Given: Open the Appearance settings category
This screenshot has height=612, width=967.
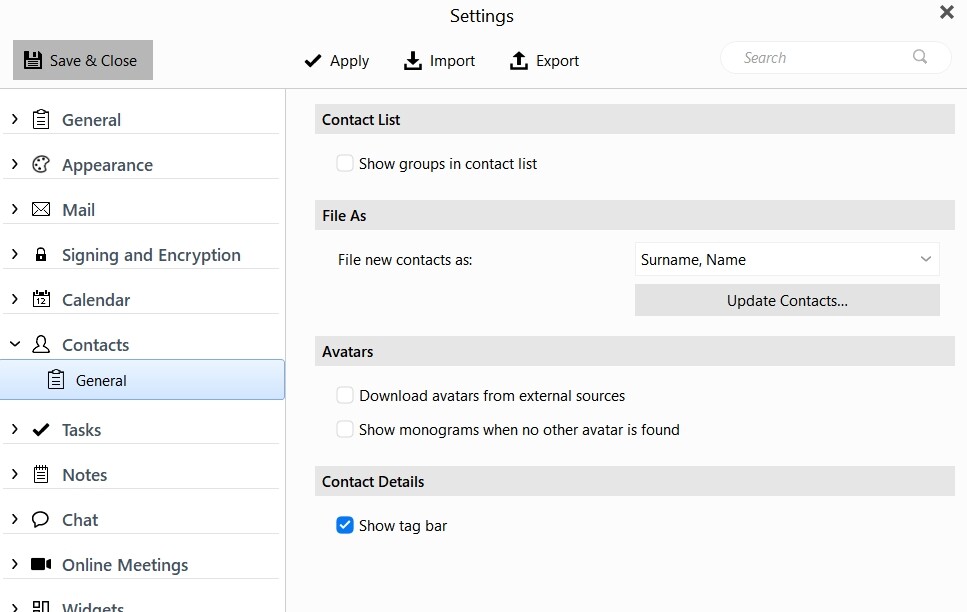Looking at the screenshot, I should (107, 165).
